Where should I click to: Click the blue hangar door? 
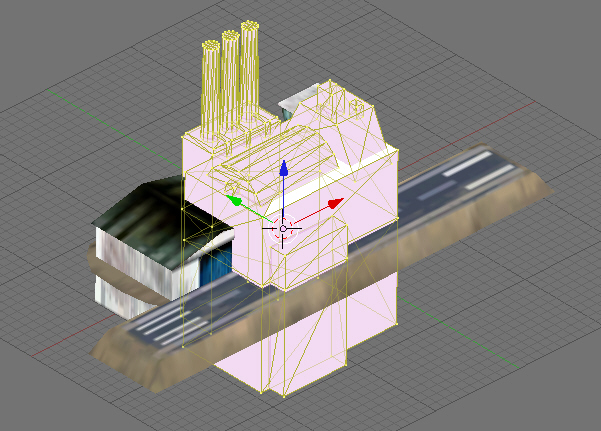pyautogui.click(x=216, y=265)
